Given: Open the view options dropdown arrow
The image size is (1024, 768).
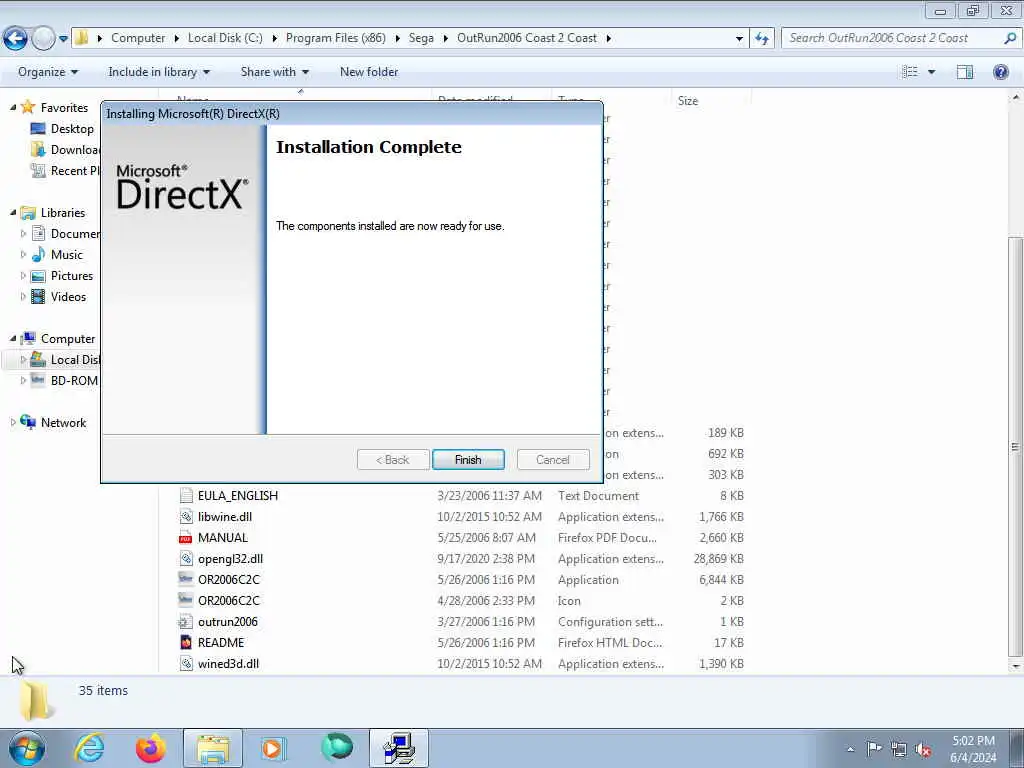Looking at the screenshot, I should tap(931, 72).
